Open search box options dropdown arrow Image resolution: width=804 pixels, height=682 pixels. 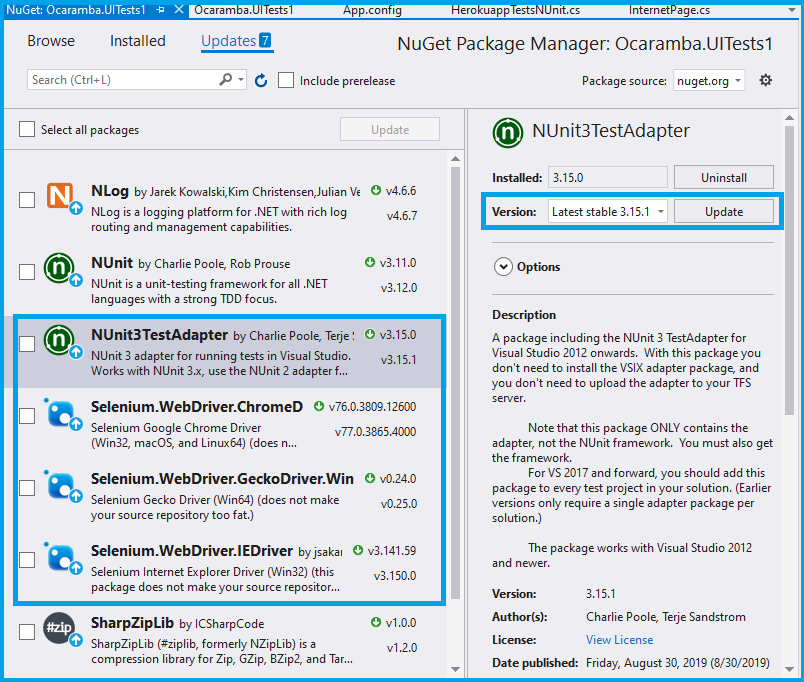(x=240, y=79)
